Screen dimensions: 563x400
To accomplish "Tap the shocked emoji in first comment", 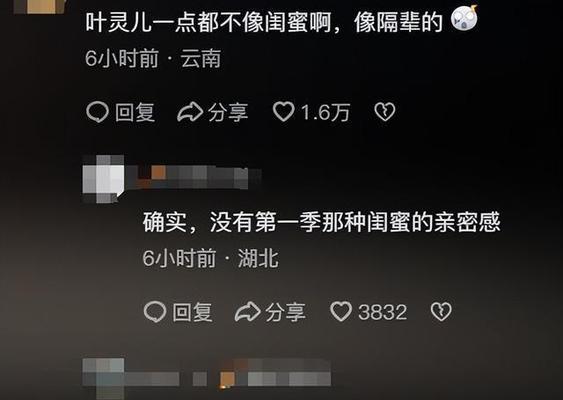I will [465, 18].
